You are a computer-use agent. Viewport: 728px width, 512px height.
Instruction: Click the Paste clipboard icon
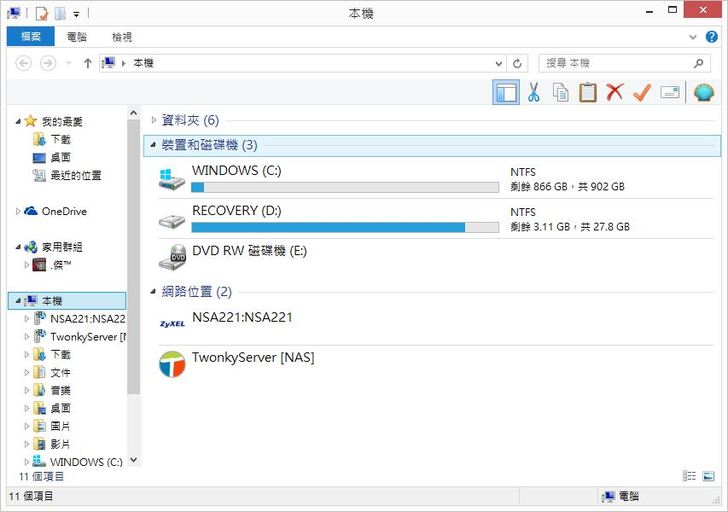[588, 92]
